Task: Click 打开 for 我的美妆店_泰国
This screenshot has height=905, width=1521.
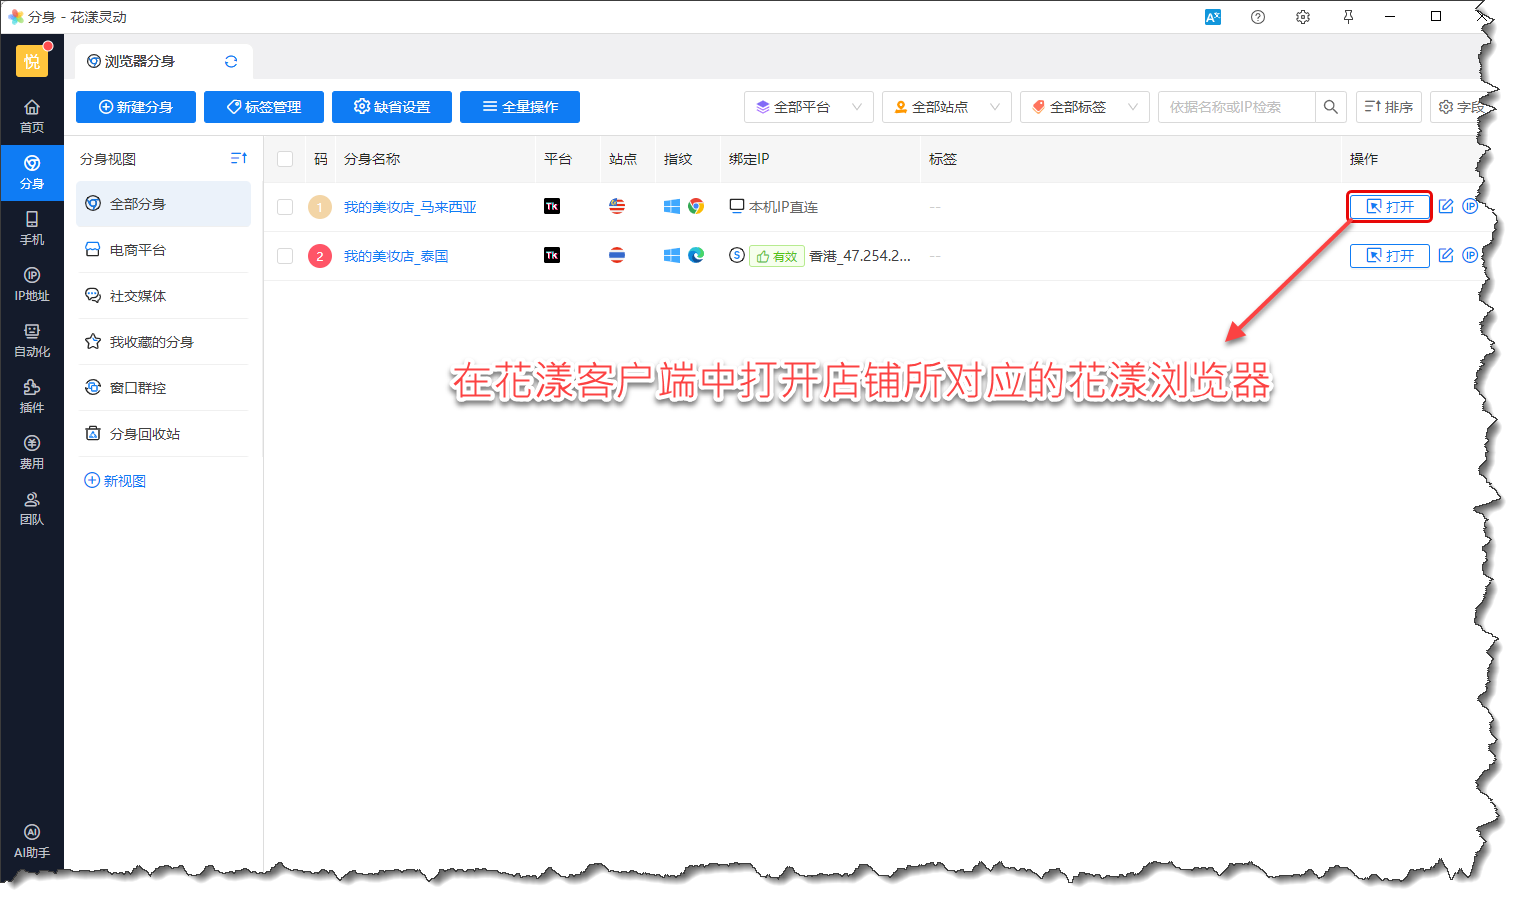Action: (x=1390, y=255)
